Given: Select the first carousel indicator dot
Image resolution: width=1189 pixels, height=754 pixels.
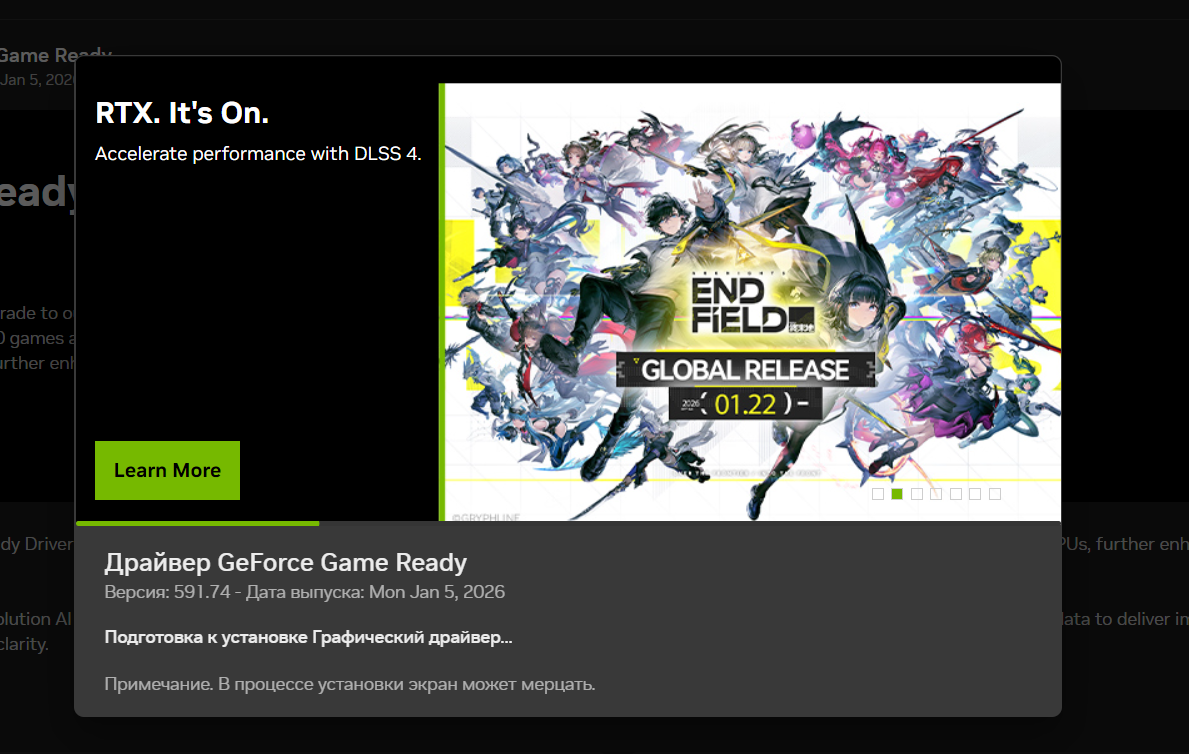Looking at the screenshot, I should point(878,494).
